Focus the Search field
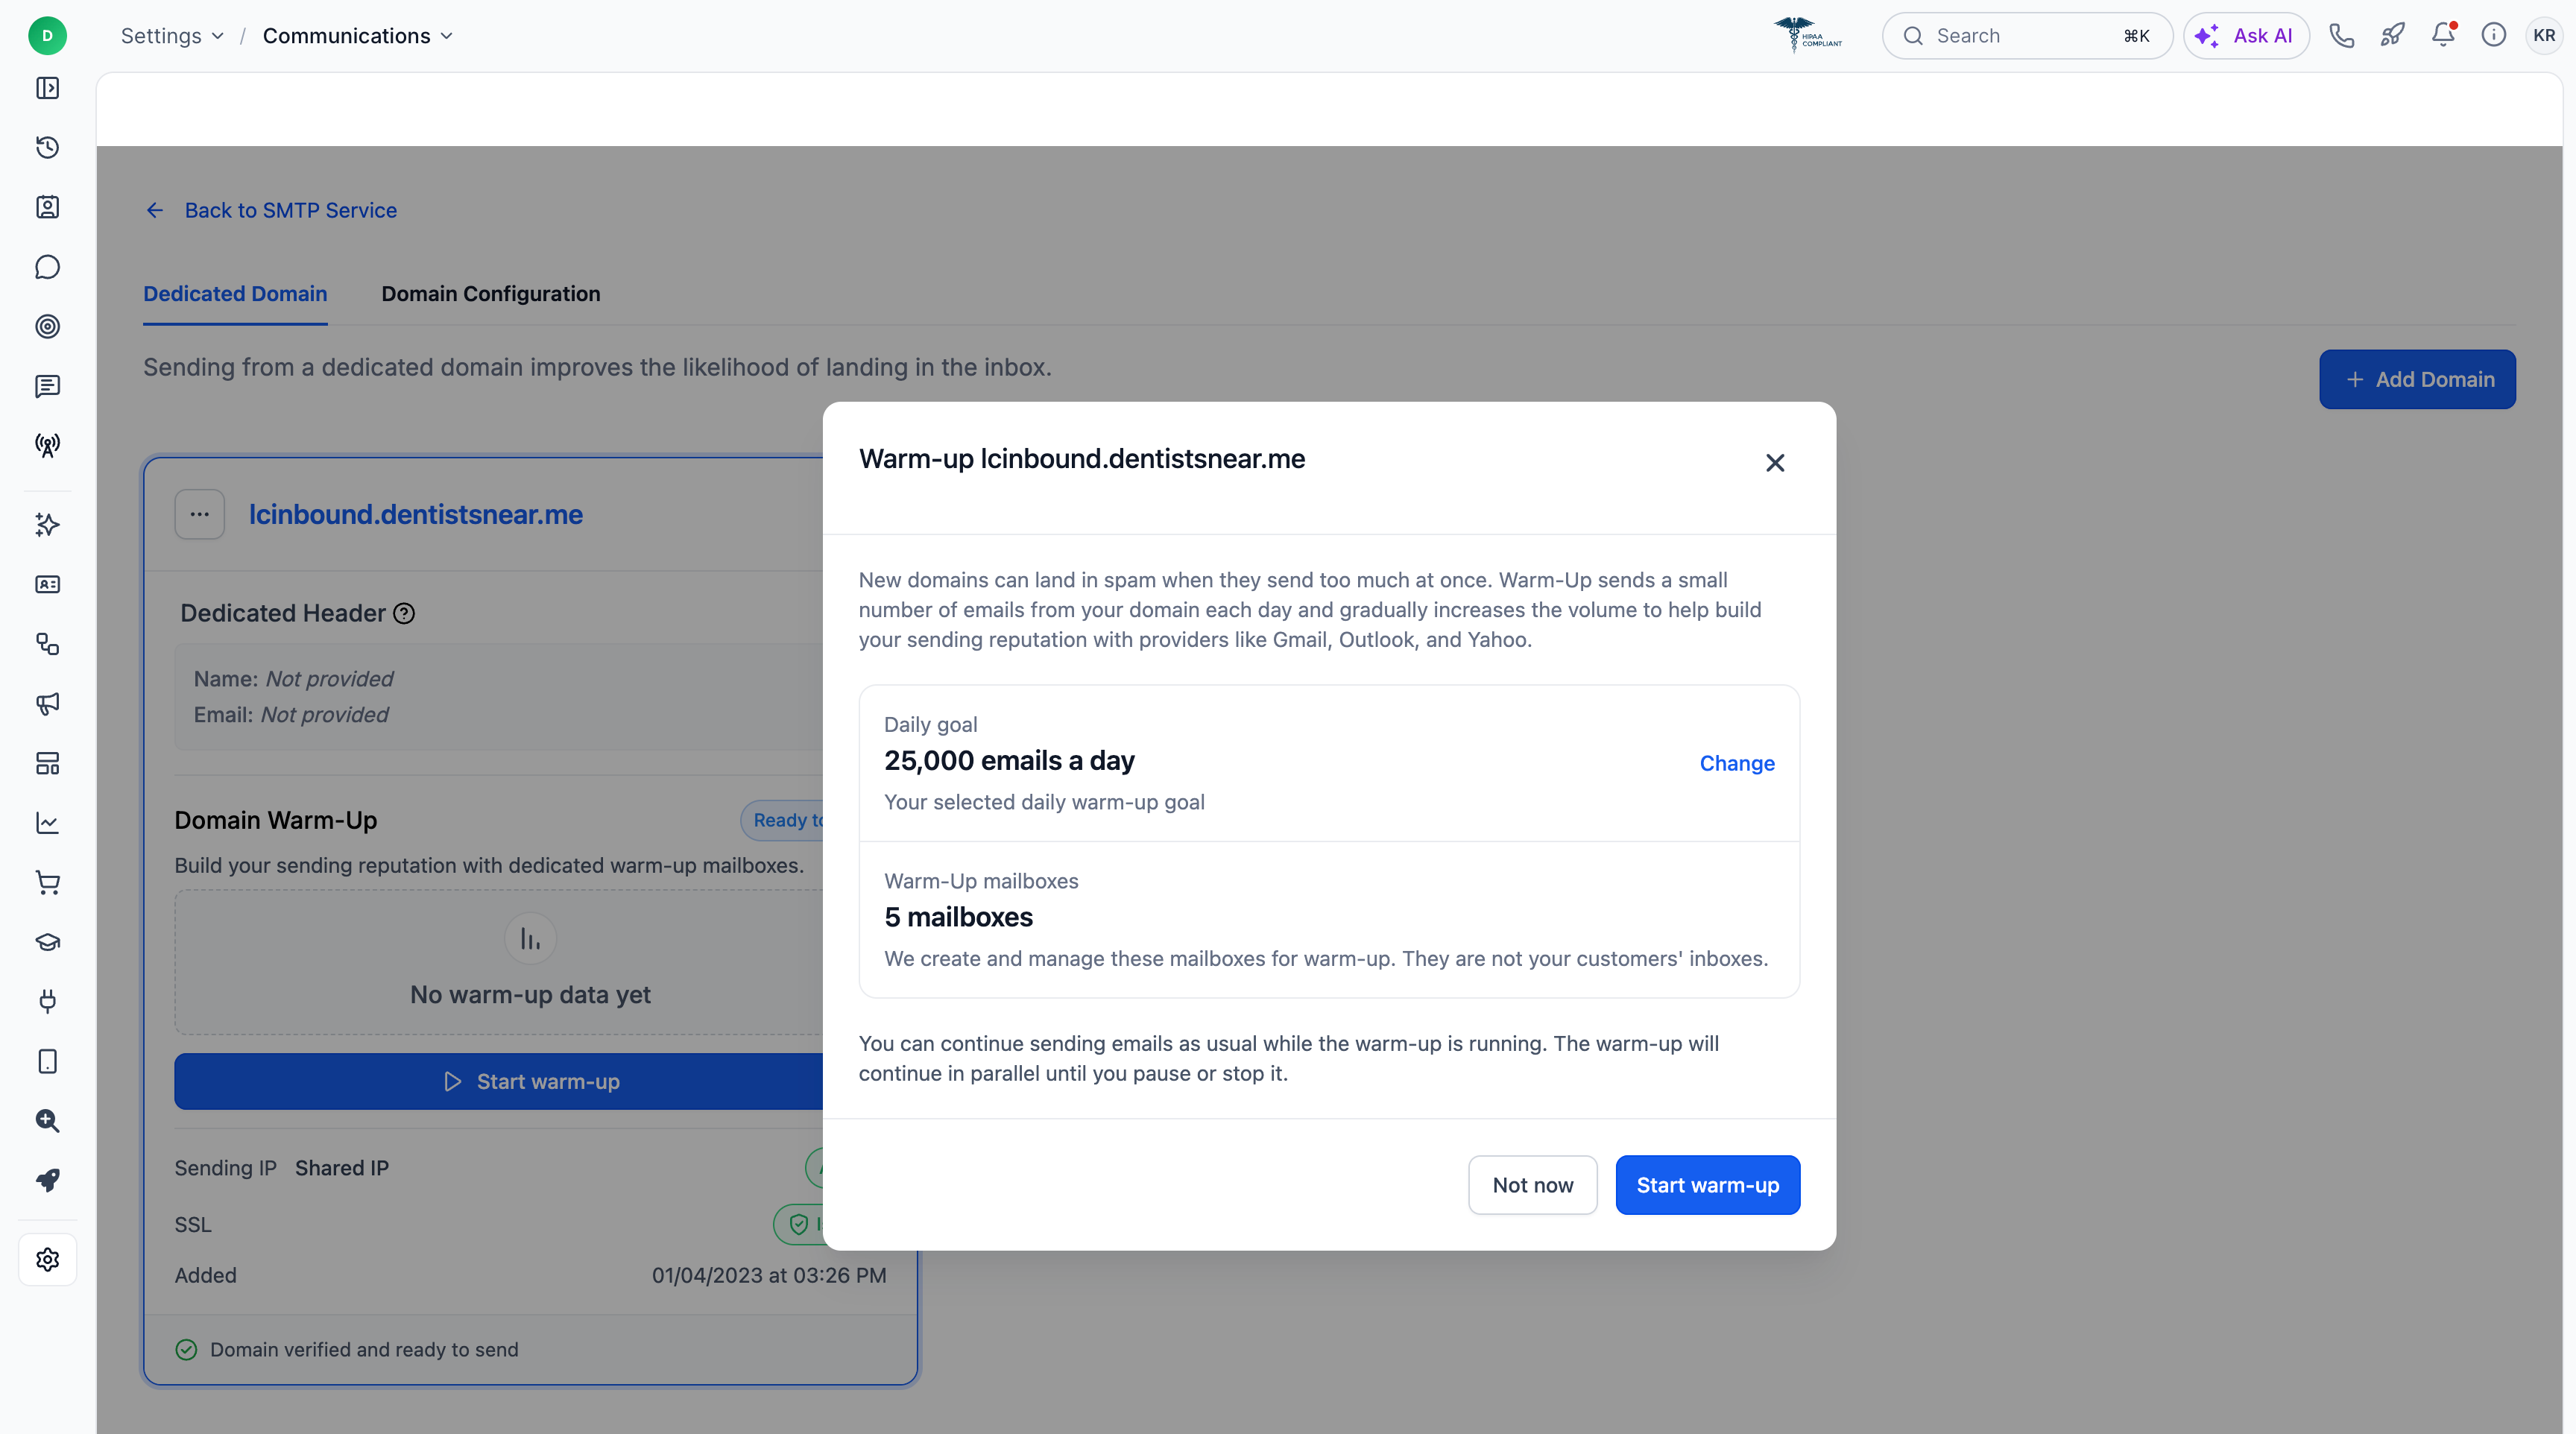 tap(2026, 36)
